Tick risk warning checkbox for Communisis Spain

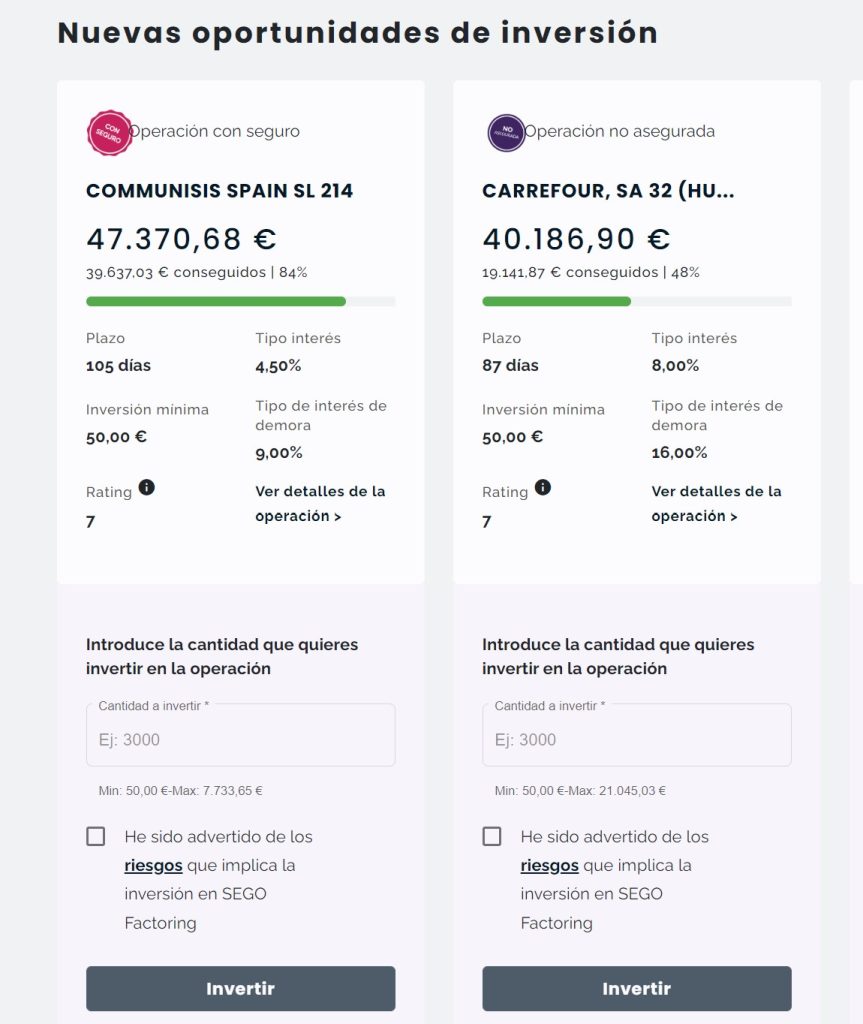[x=96, y=836]
